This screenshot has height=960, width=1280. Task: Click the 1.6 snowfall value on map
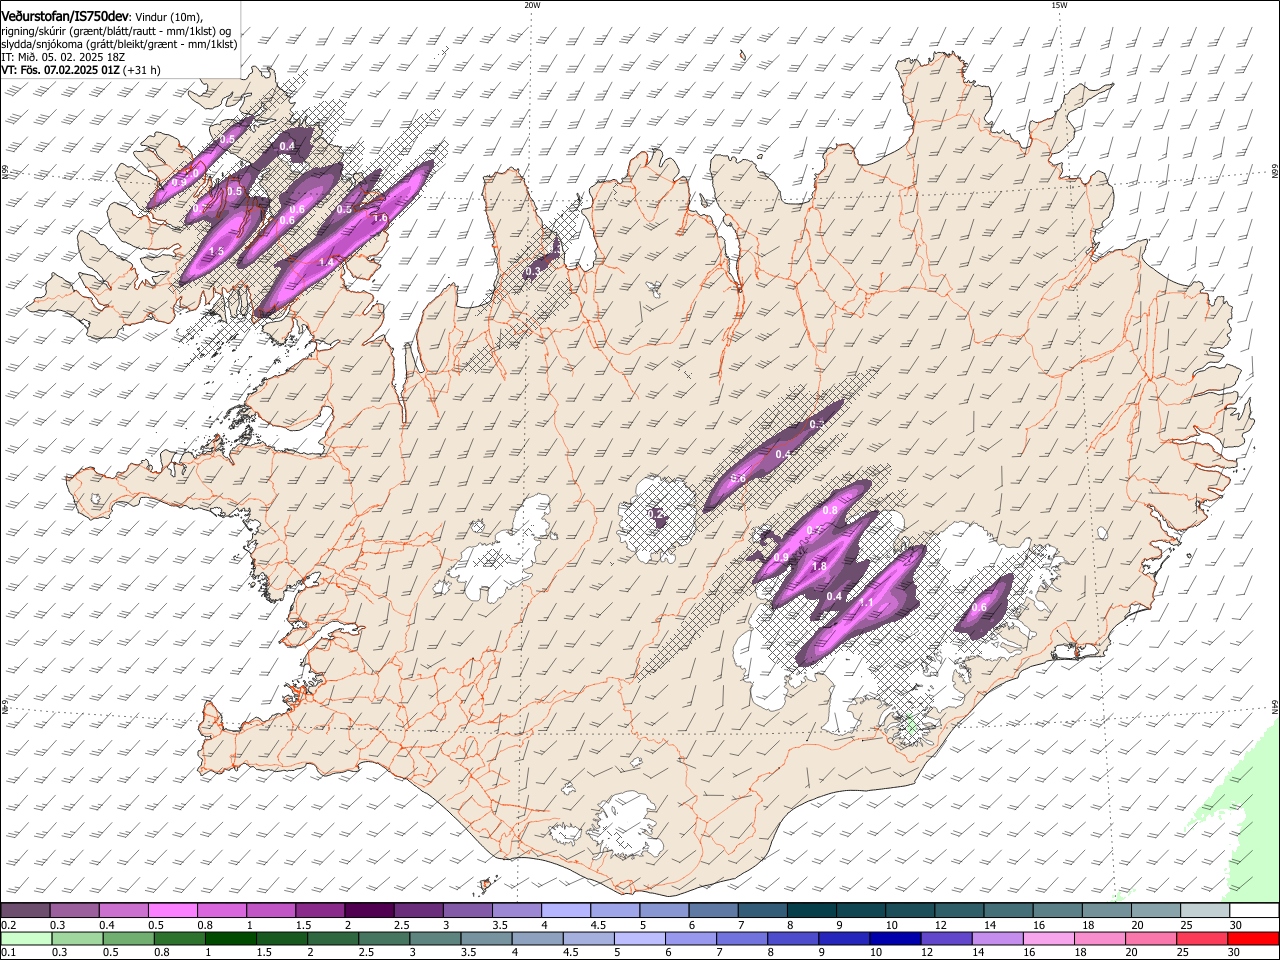coord(380,218)
